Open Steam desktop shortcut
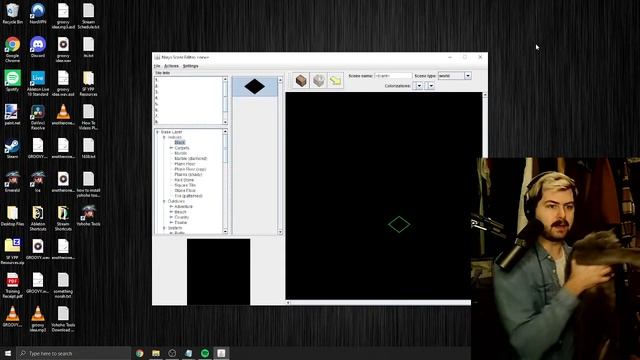640x360 pixels. point(12,149)
